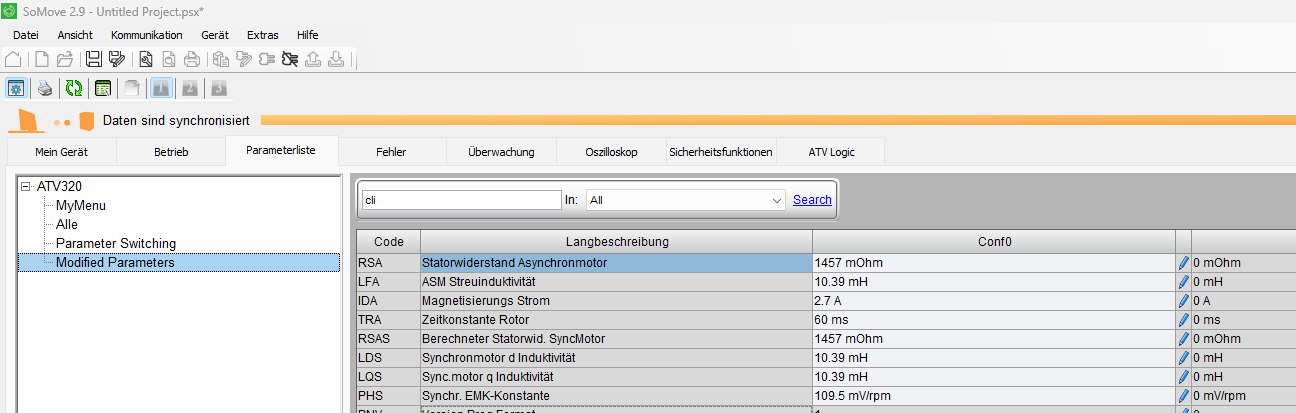Click the 1457 mOhm value in RSA row
This screenshot has height=413, width=1296.
click(x=994, y=263)
